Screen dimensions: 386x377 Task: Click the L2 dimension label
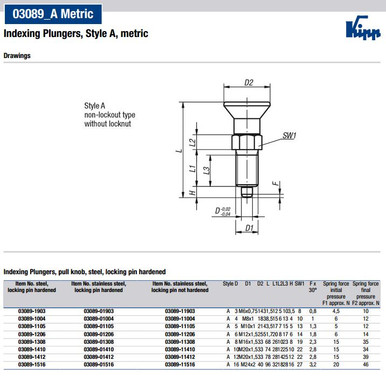coord(192,142)
